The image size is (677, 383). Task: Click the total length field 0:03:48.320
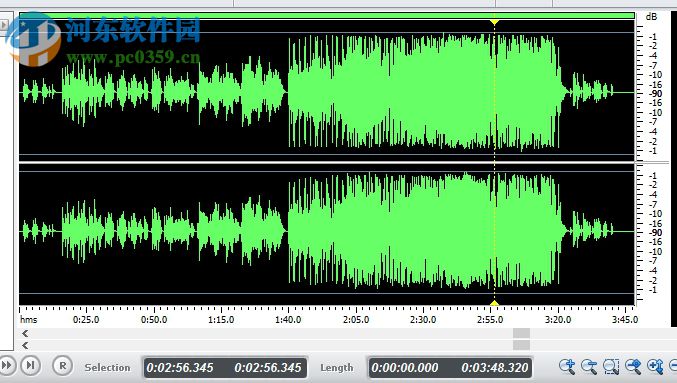pyautogui.click(x=495, y=368)
